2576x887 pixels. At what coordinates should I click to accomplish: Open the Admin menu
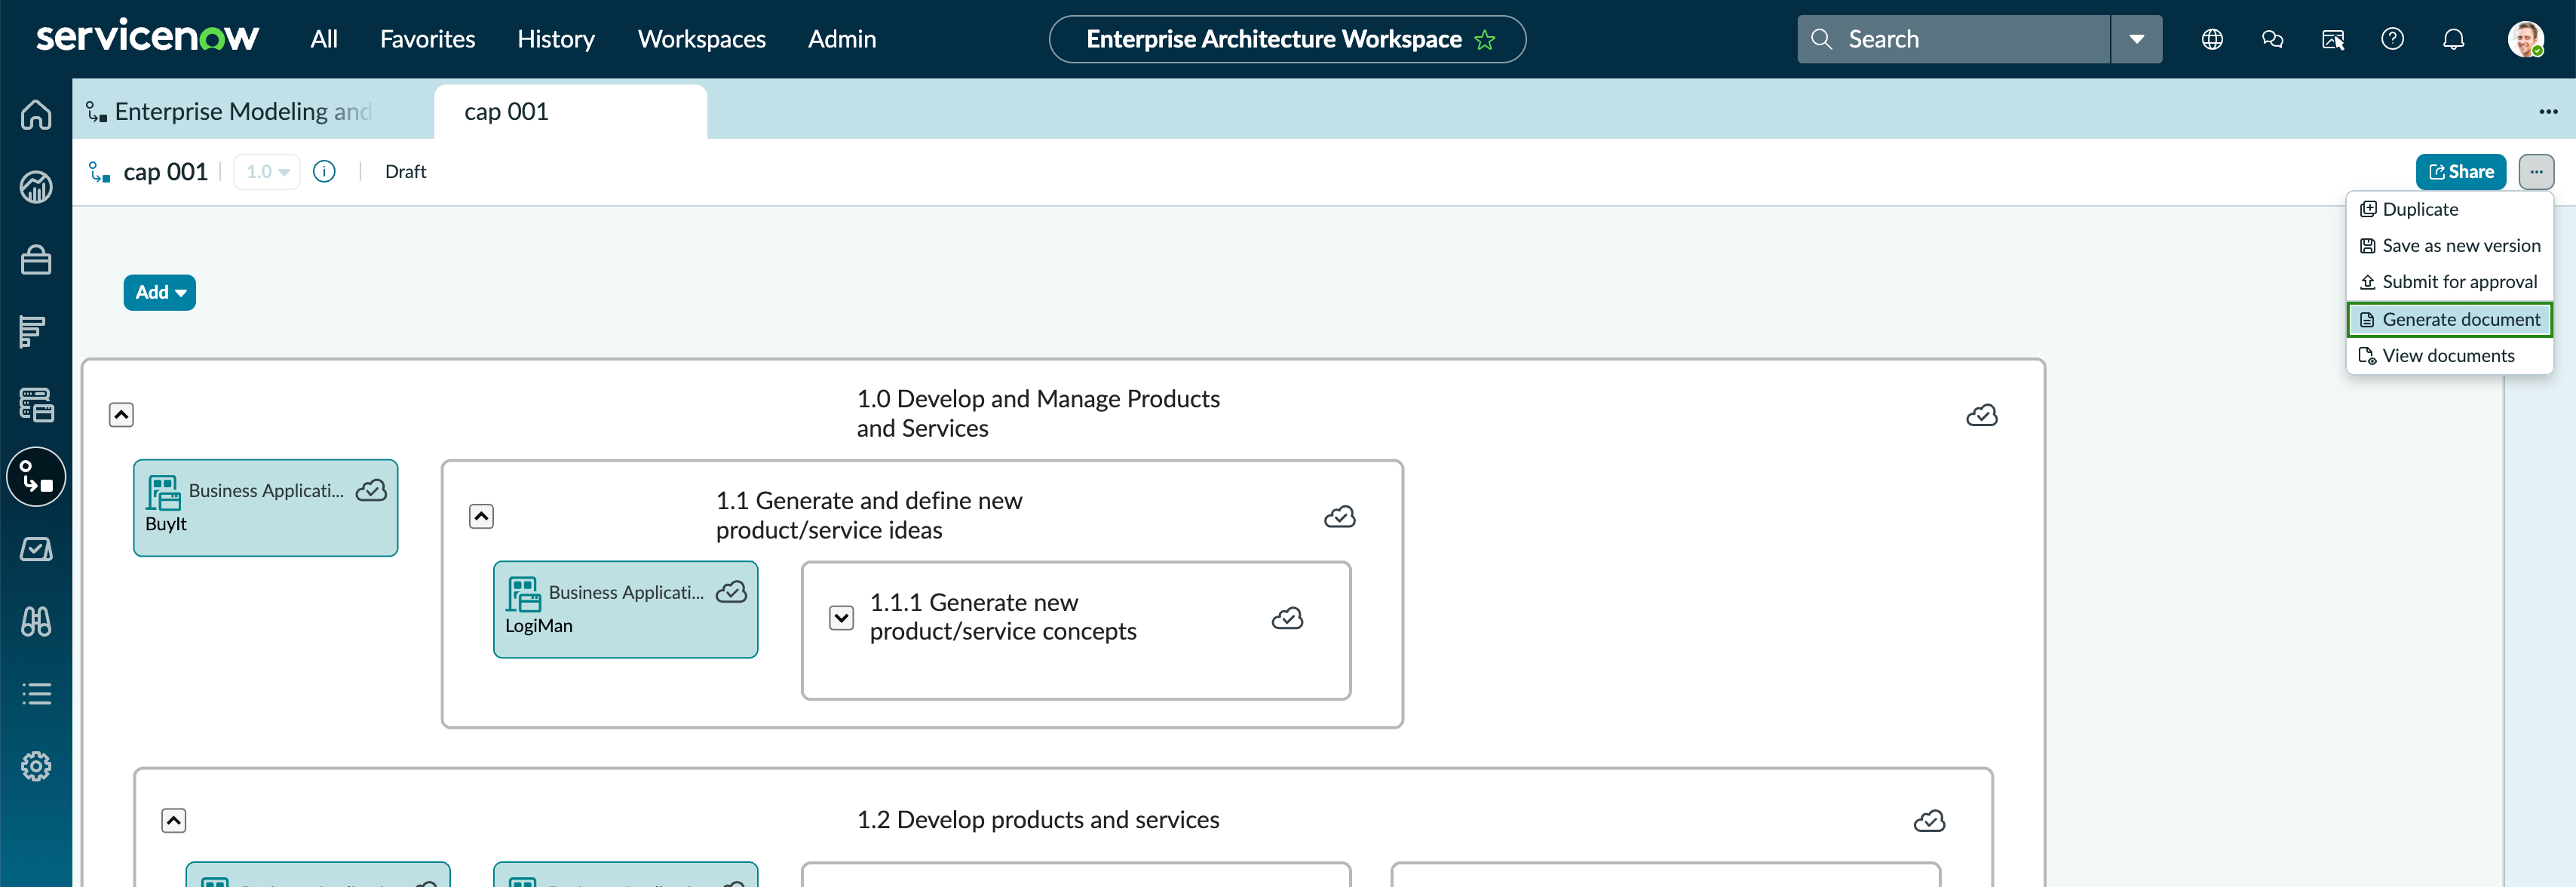click(x=842, y=39)
